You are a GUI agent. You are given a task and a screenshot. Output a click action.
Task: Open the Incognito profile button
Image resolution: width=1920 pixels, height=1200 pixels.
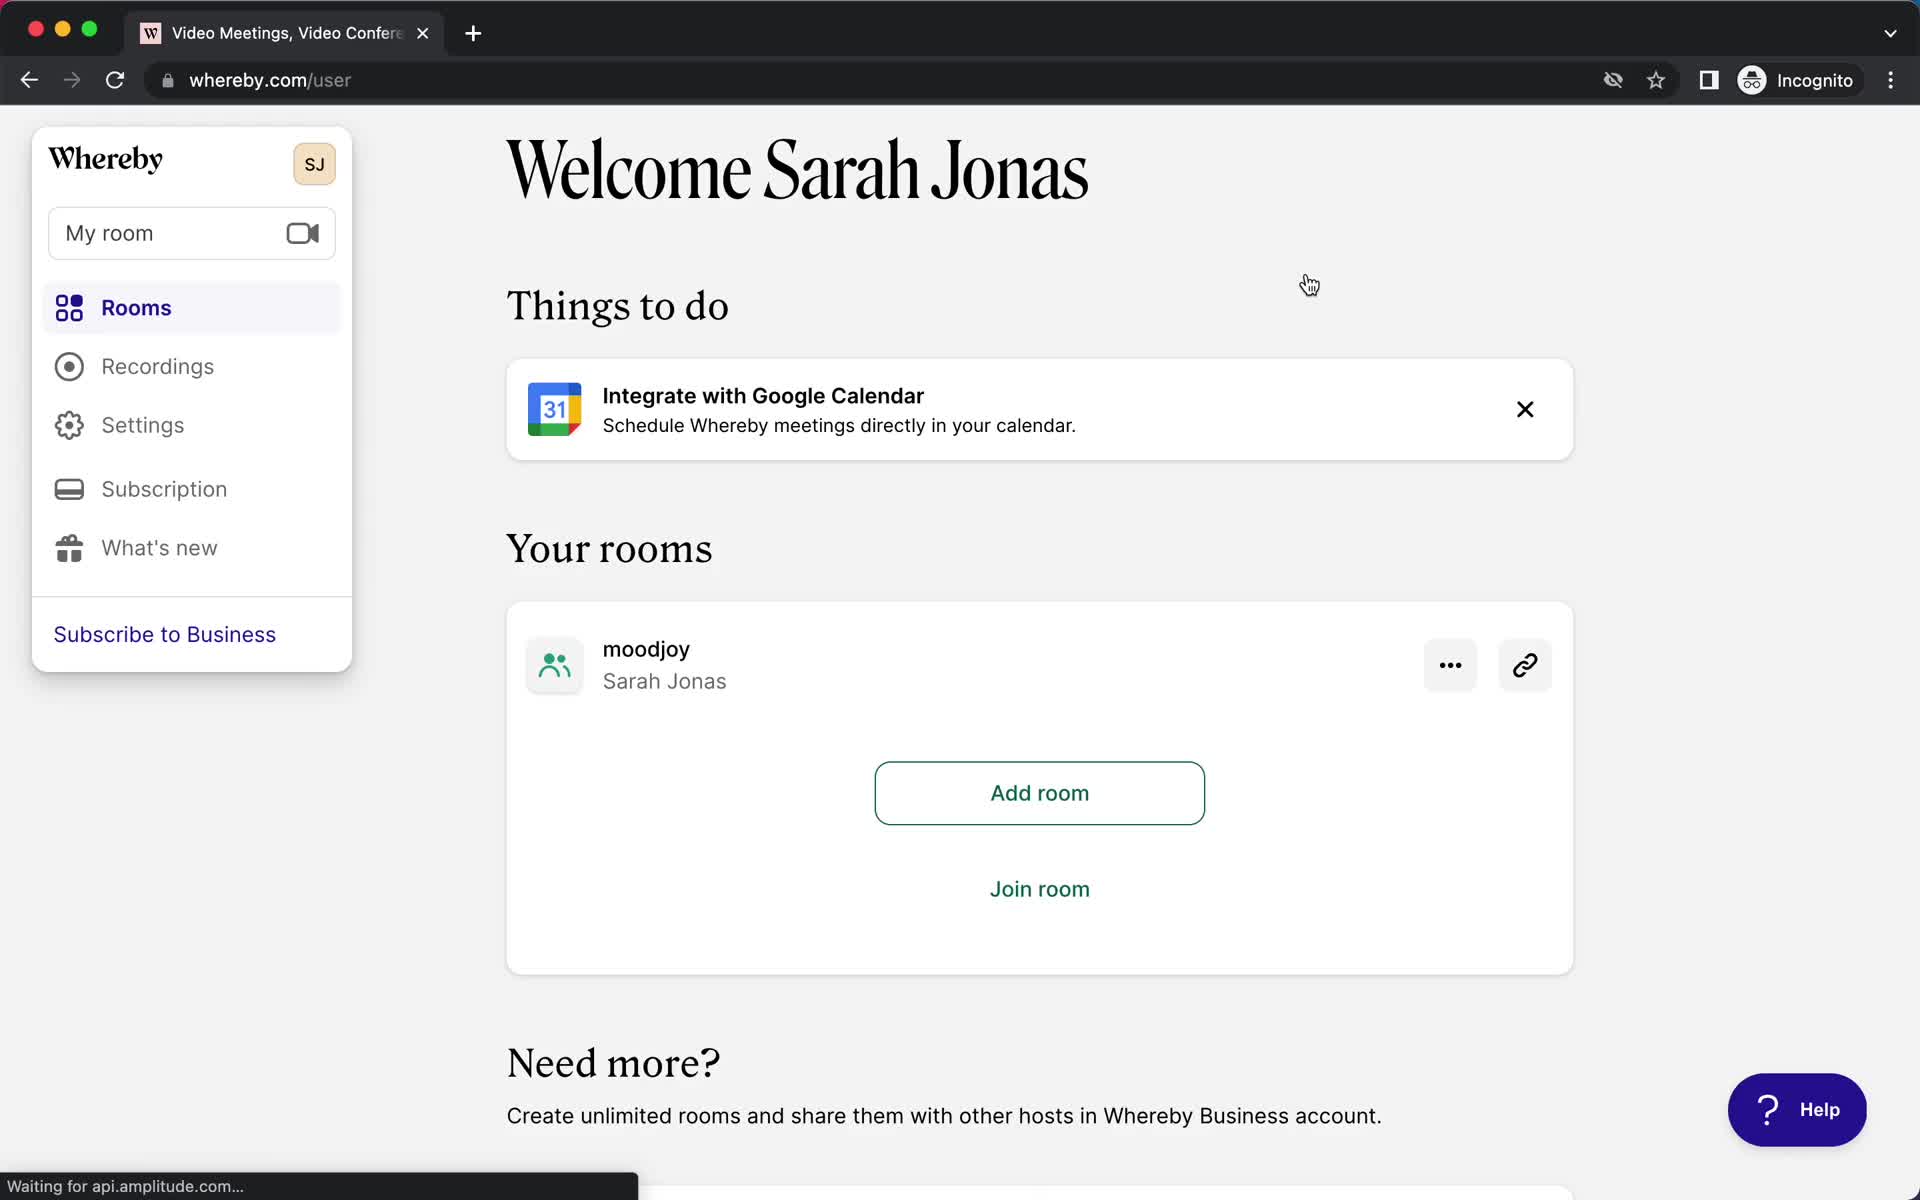click(1797, 80)
